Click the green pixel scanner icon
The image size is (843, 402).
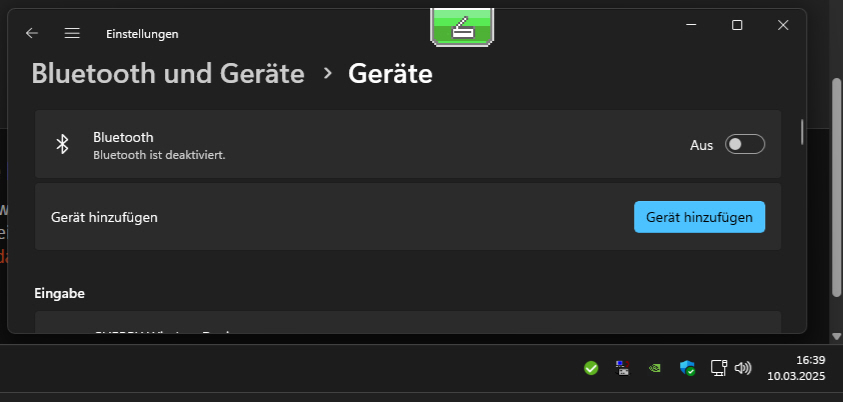coord(461,26)
